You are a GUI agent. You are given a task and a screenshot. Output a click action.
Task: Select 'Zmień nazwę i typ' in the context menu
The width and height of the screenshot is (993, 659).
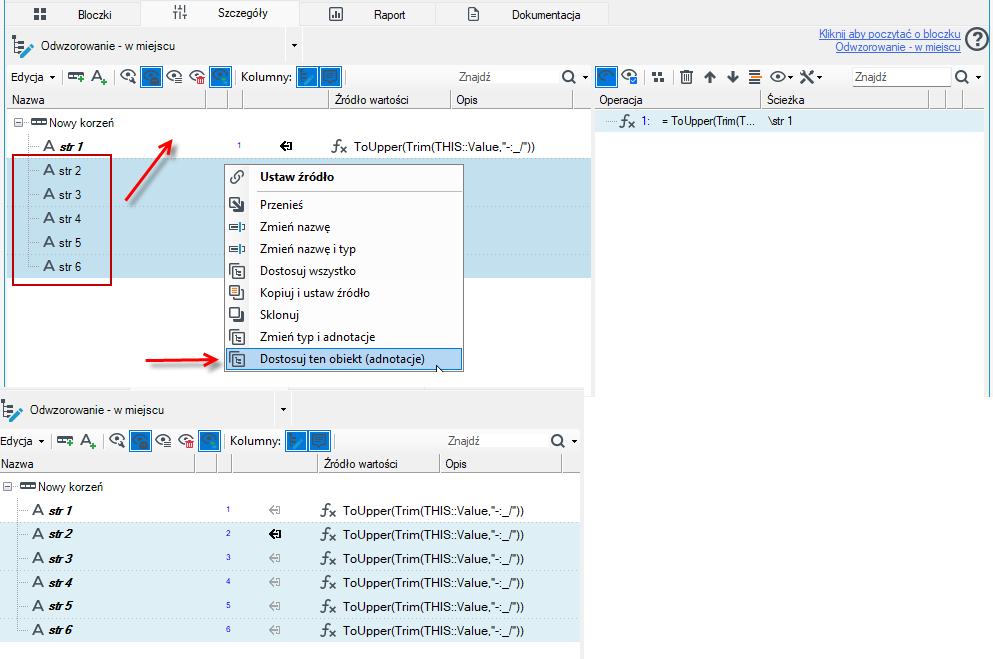(344, 249)
